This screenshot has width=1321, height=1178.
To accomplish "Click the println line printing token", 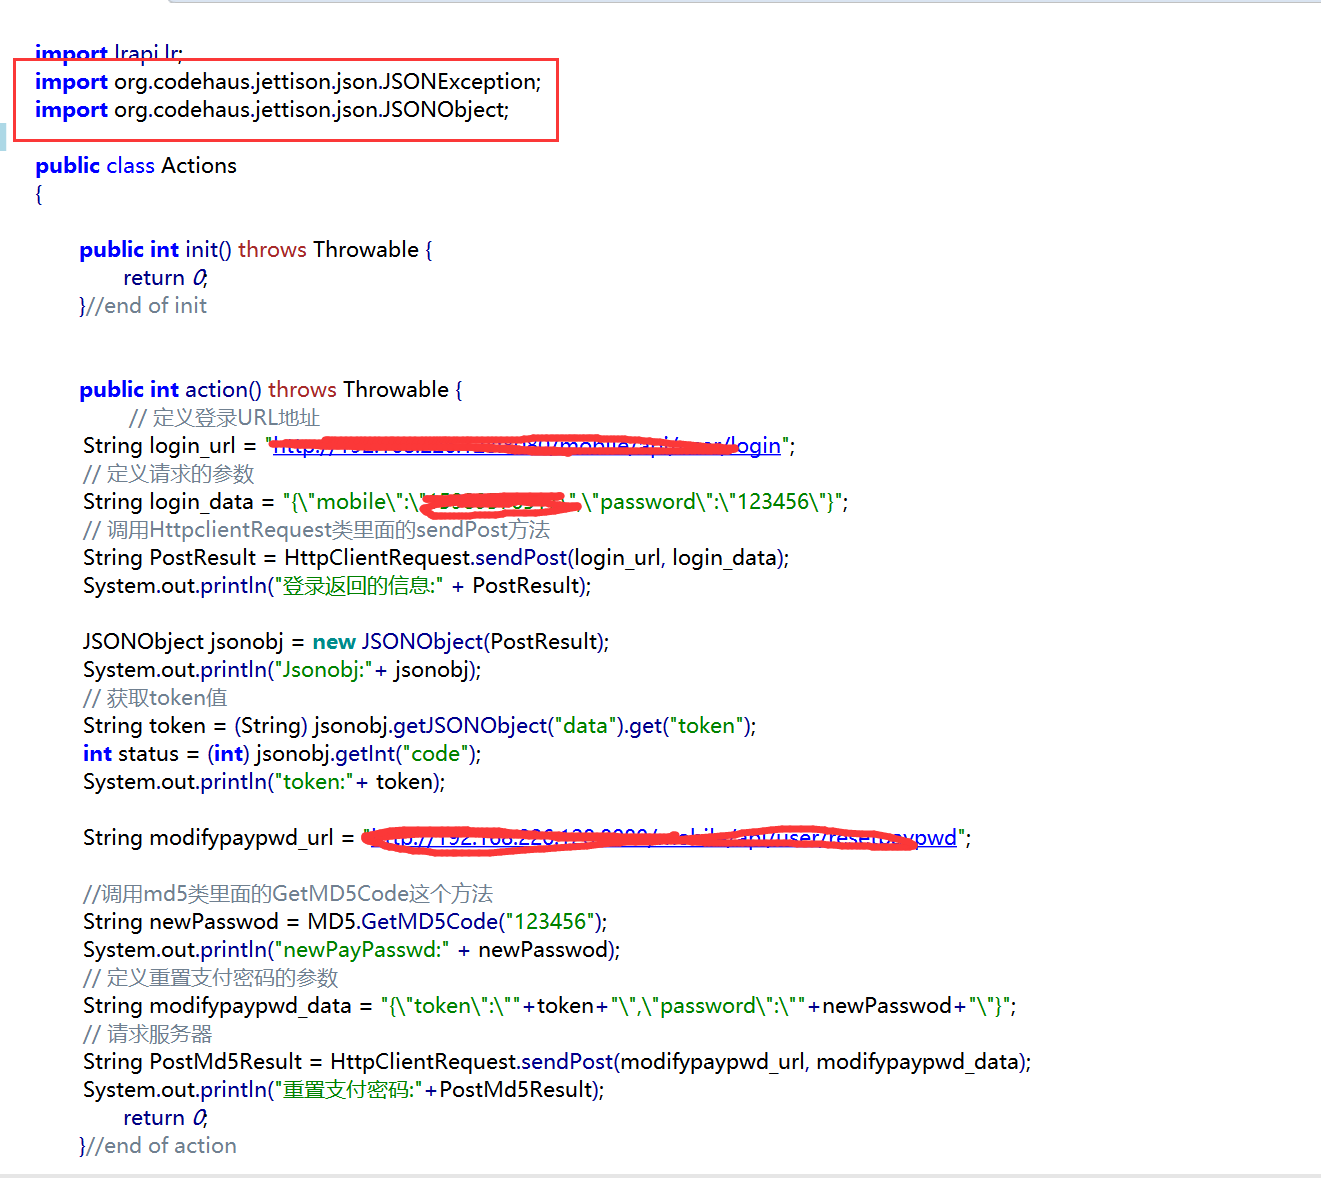I will (264, 782).
